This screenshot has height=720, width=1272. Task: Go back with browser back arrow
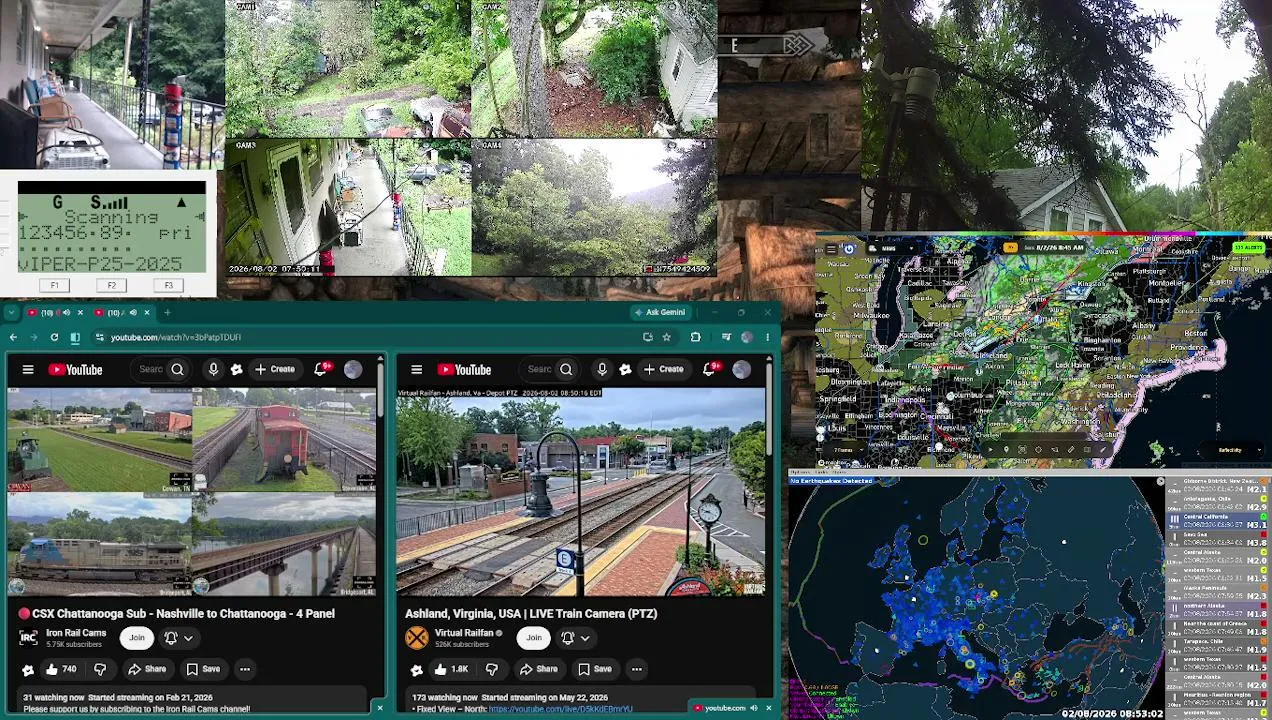[13, 337]
